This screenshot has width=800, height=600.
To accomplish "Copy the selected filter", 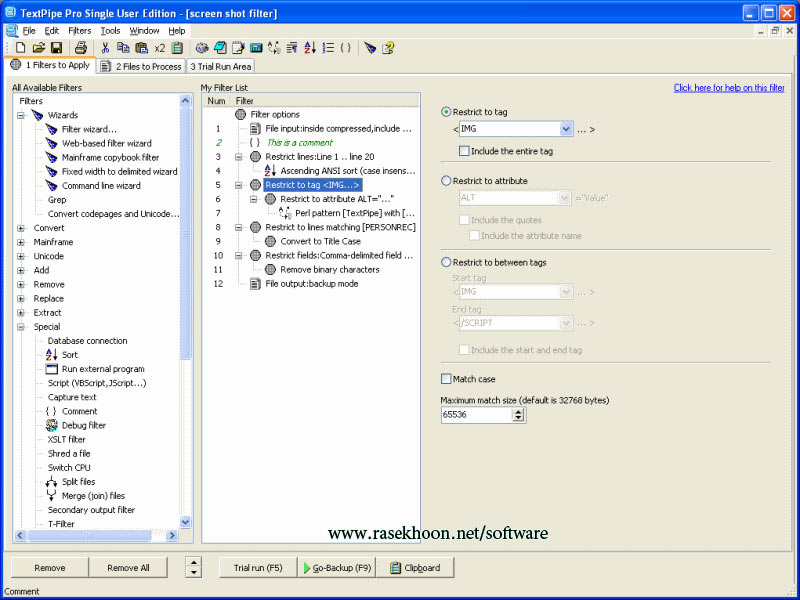I will point(121,47).
